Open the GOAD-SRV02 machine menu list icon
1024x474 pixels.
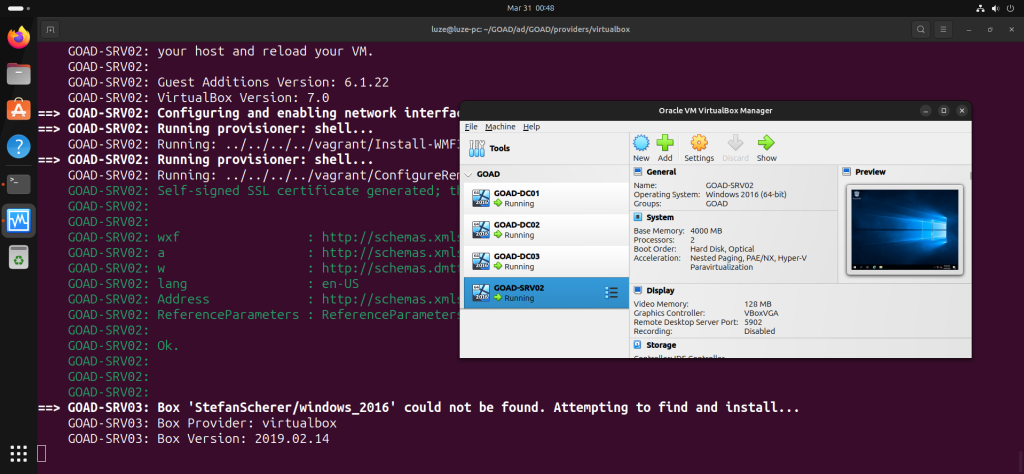pyautogui.click(x=612, y=292)
